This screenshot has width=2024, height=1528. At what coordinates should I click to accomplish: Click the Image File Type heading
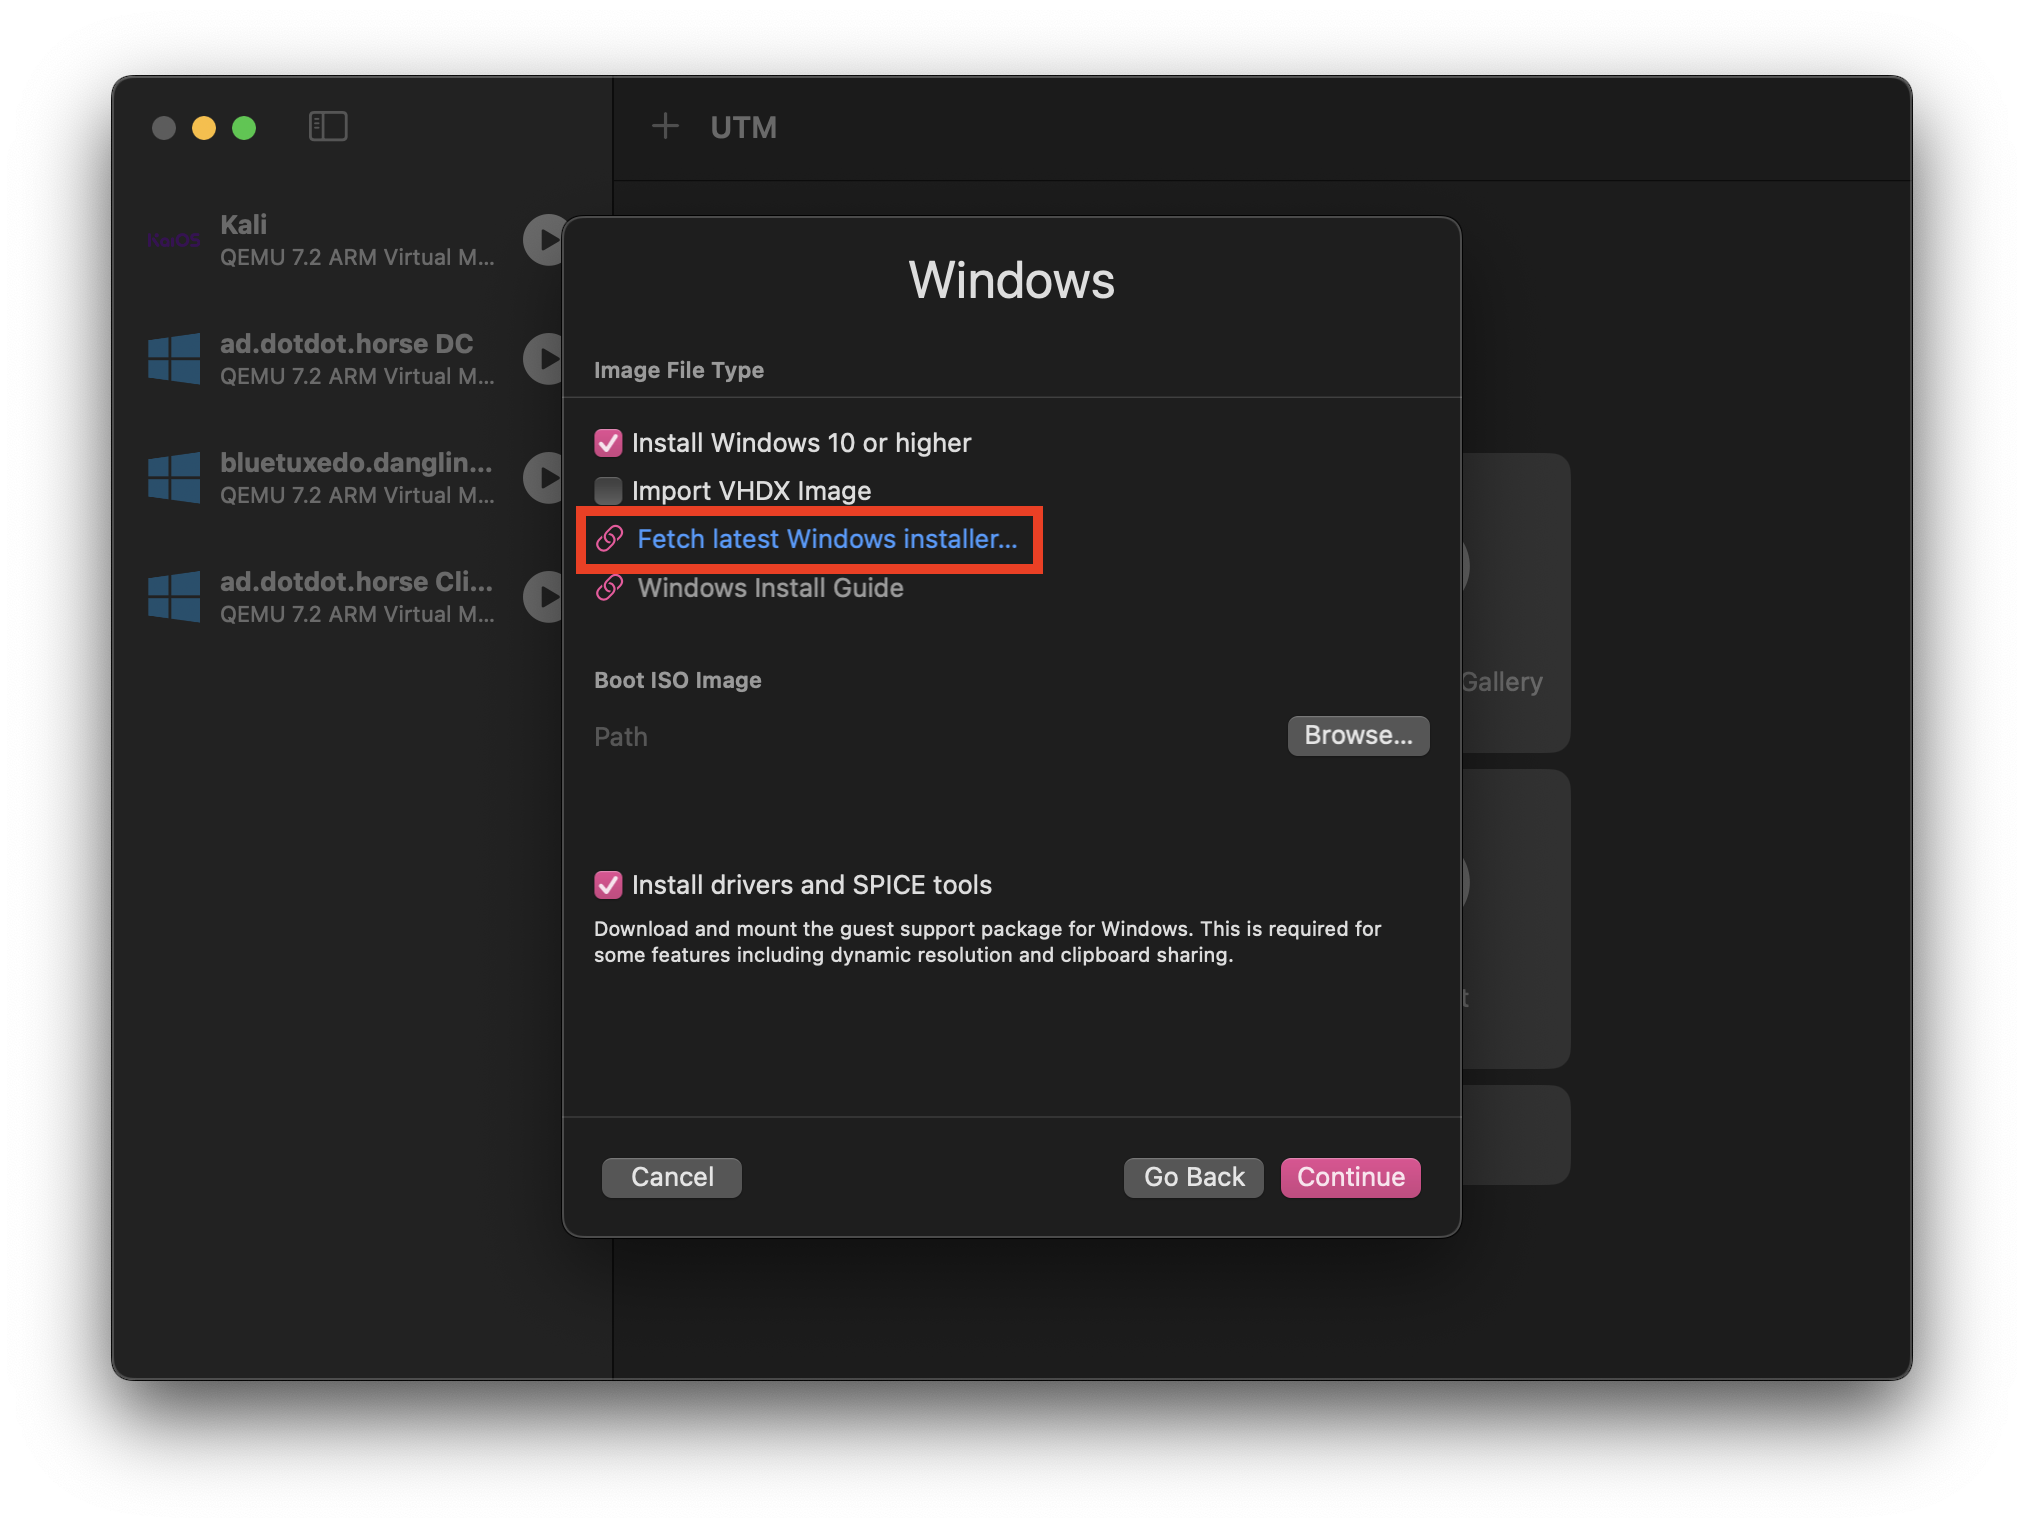pos(679,370)
